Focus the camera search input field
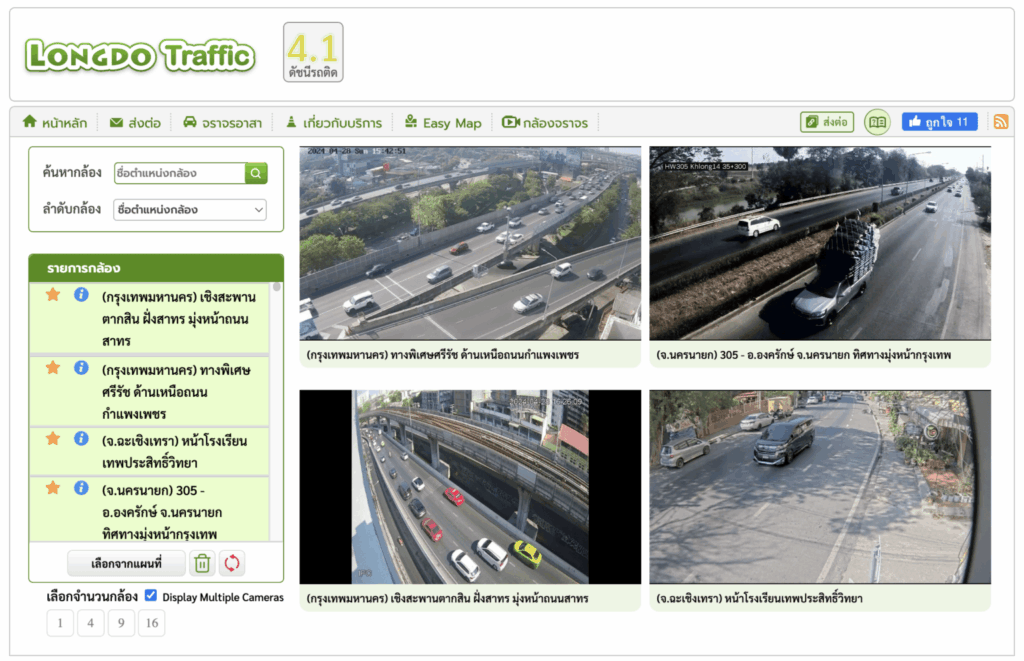The width and height of the screenshot is (1024, 661). (180, 173)
